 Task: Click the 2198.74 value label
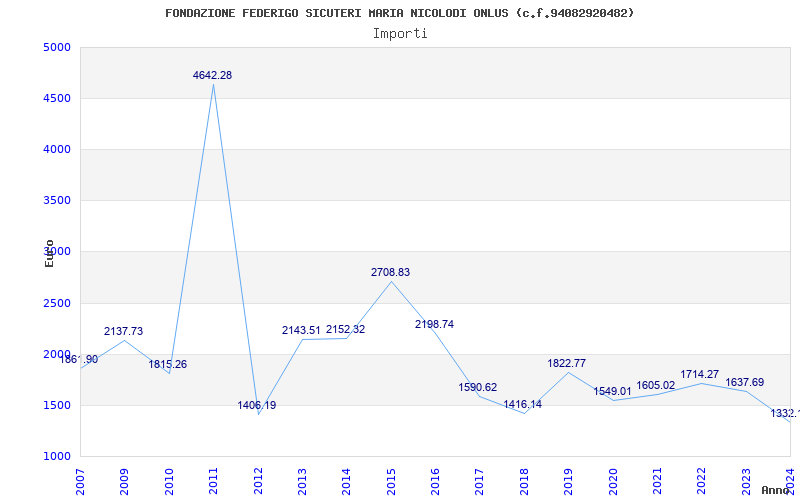434,324
